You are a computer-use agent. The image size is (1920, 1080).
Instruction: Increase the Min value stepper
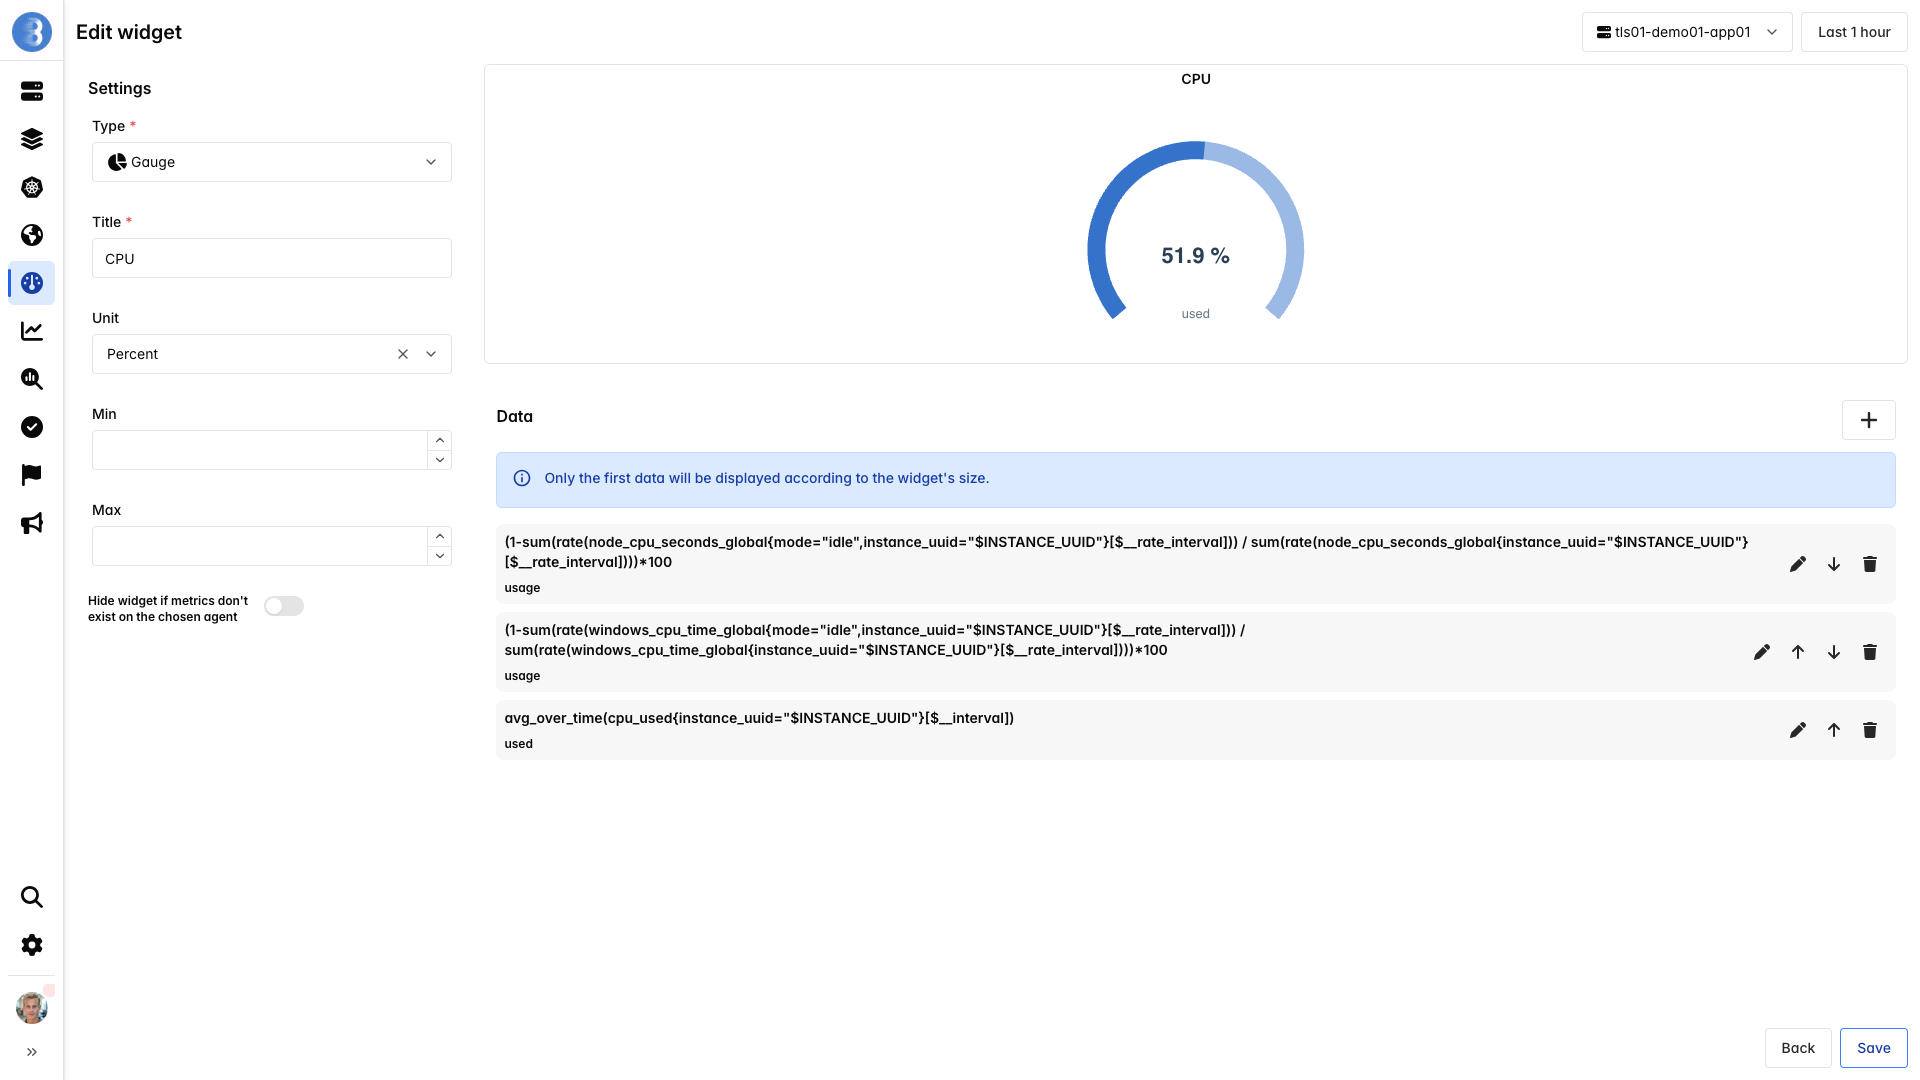tap(440, 440)
